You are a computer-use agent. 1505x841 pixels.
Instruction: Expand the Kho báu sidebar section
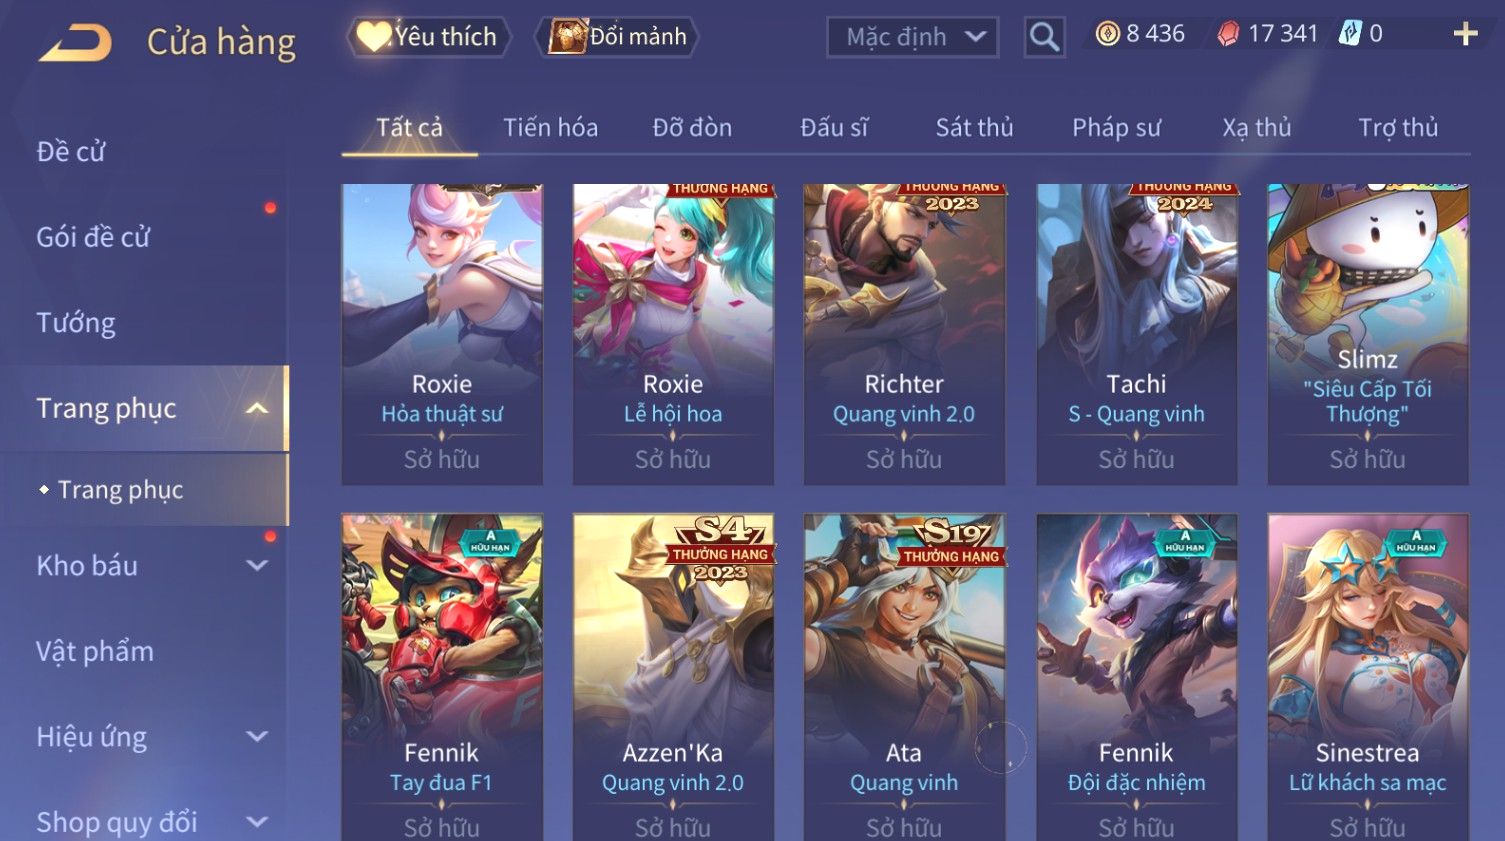[x=257, y=565]
